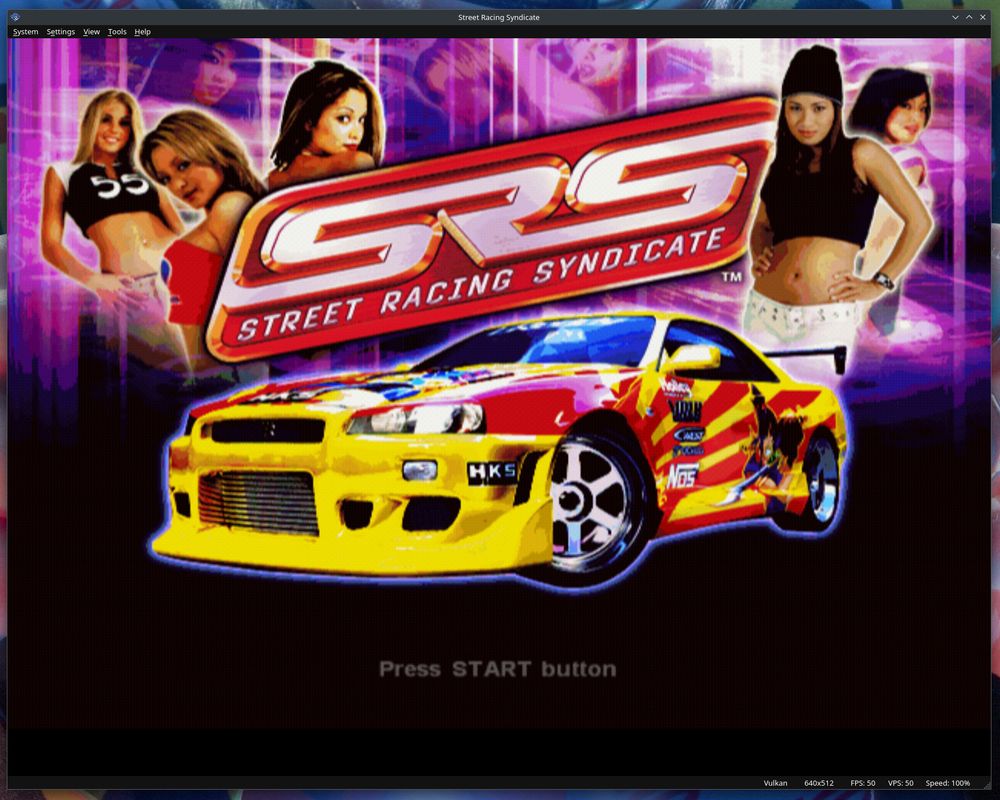
Task: Click the 640x512 resolution status entry
Action: [819, 783]
